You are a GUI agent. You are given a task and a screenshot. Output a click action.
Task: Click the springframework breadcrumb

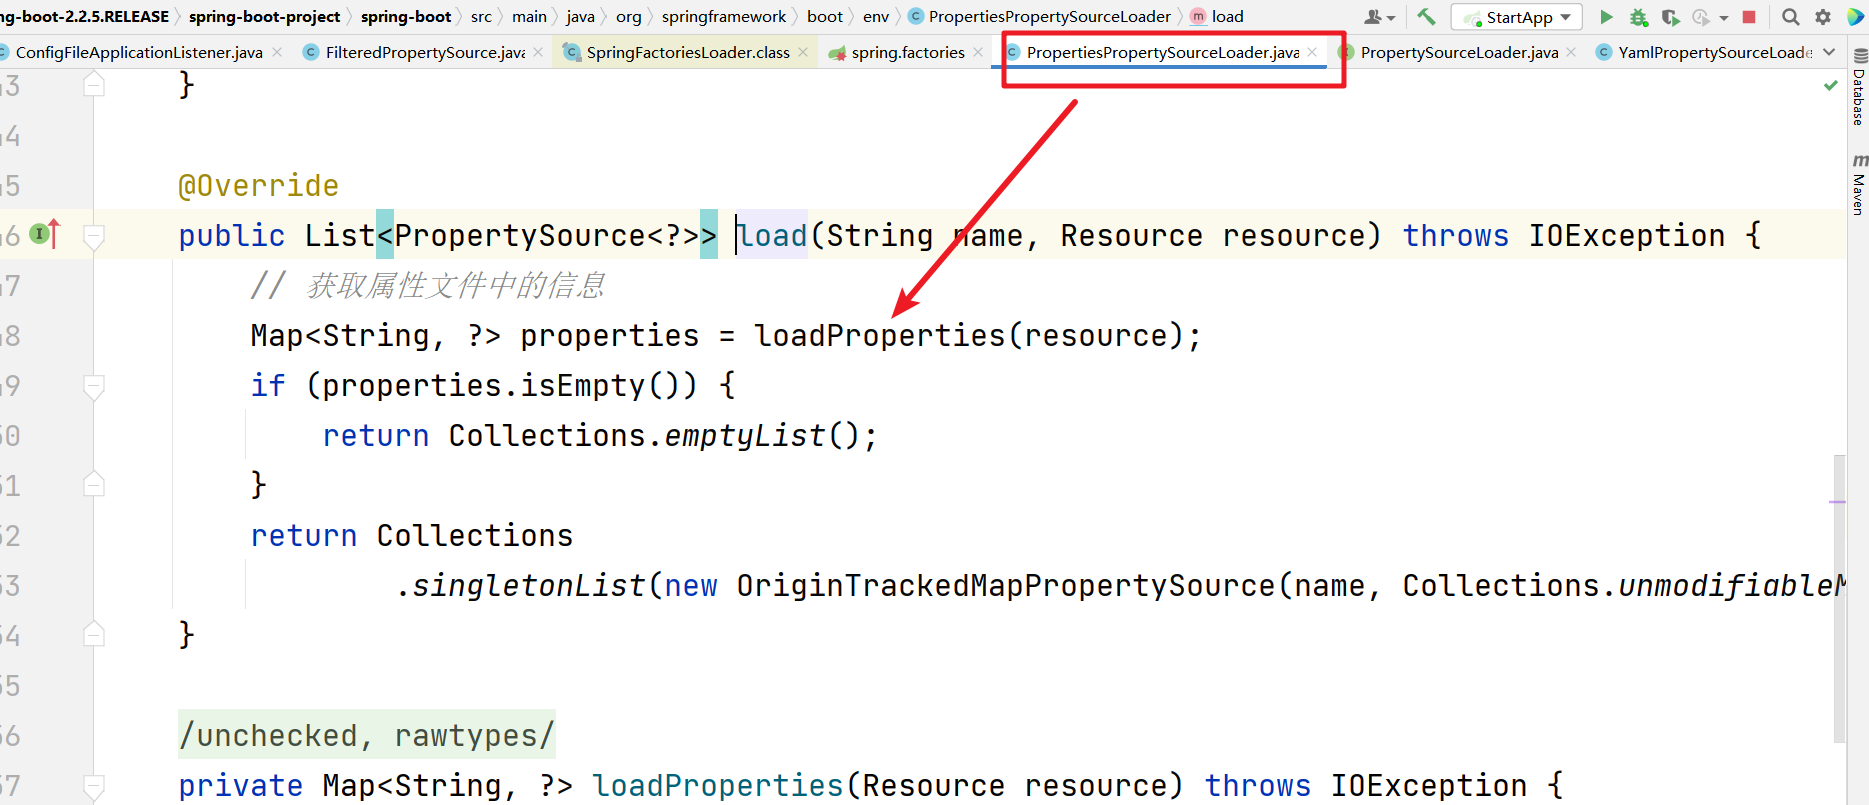[724, 16]
